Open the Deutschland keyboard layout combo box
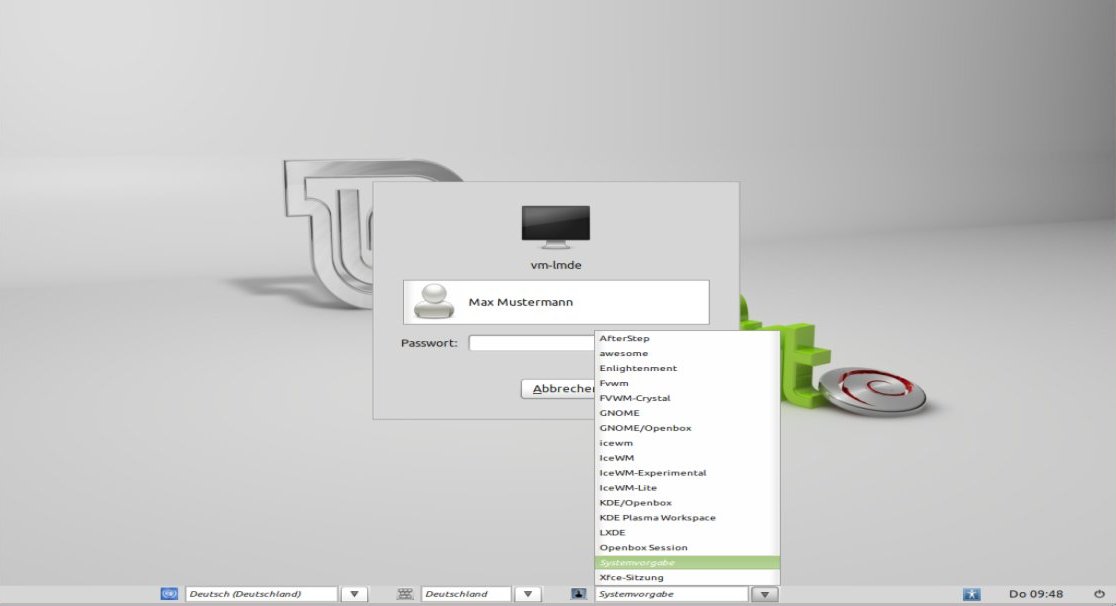 click(466, 593)
